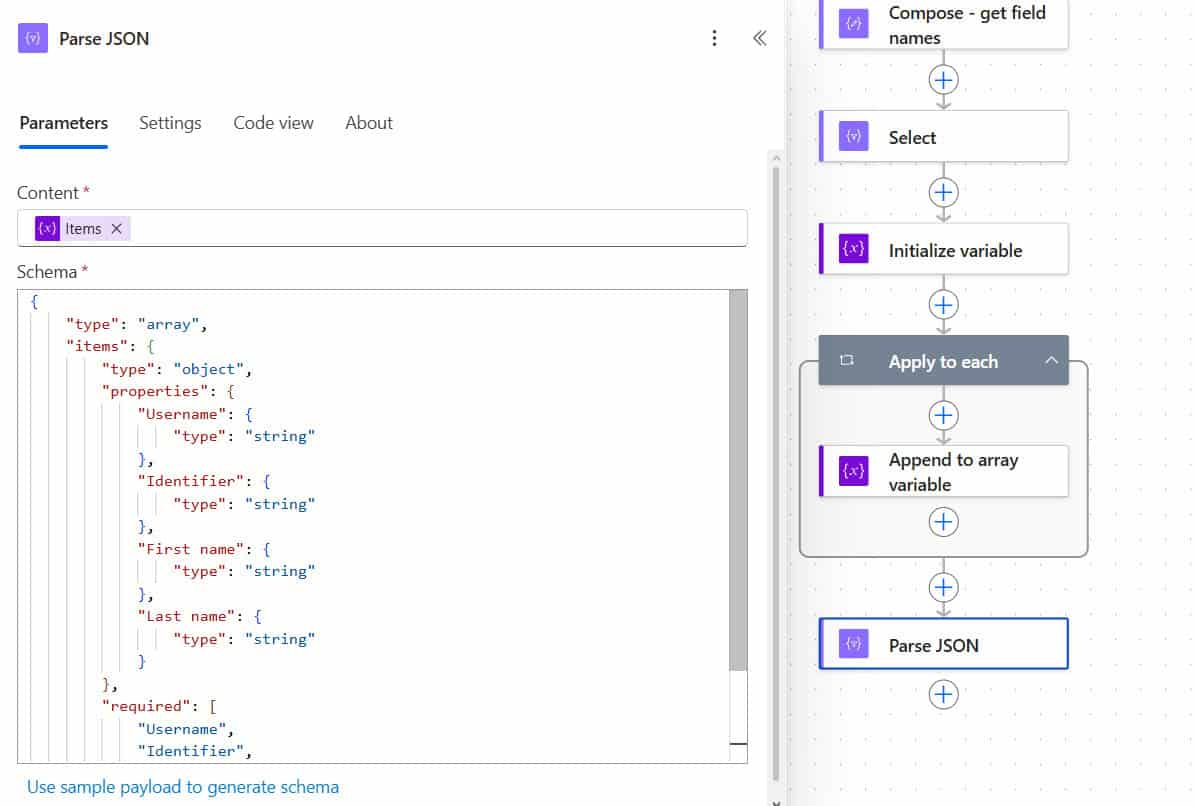Click the parameters panel vertical scrollbar
This screenshot has height=806, width=1197.
(776, 473)
